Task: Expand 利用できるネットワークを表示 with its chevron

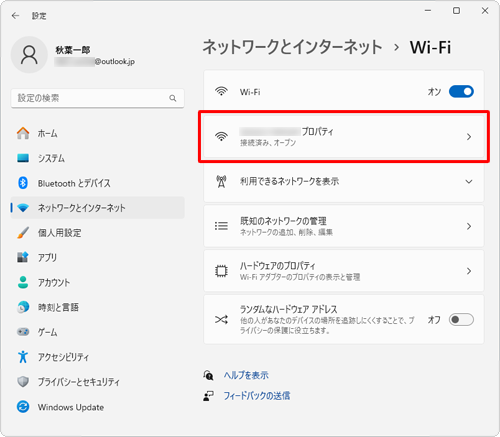Action: (469, 182)
